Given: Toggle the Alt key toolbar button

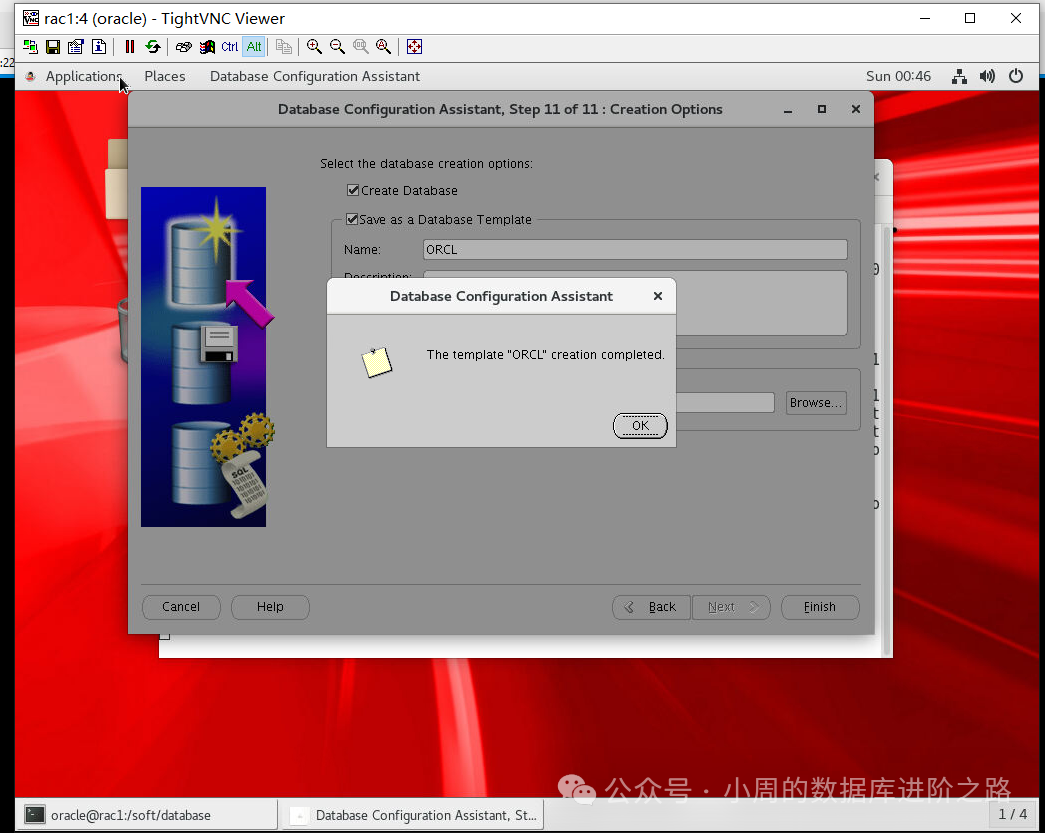Looking at the screenshot, I should (x=254, y=47).
